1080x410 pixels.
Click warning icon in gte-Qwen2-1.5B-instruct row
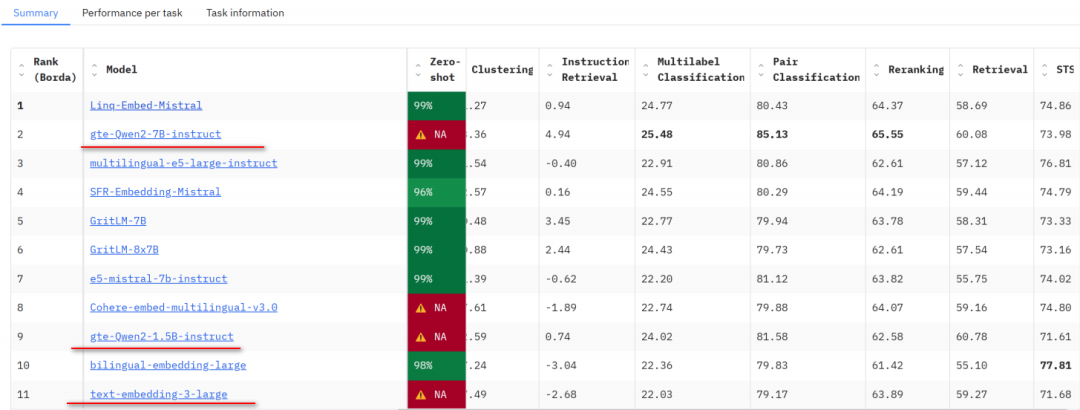pyautogui.click(x=421, y=336)
